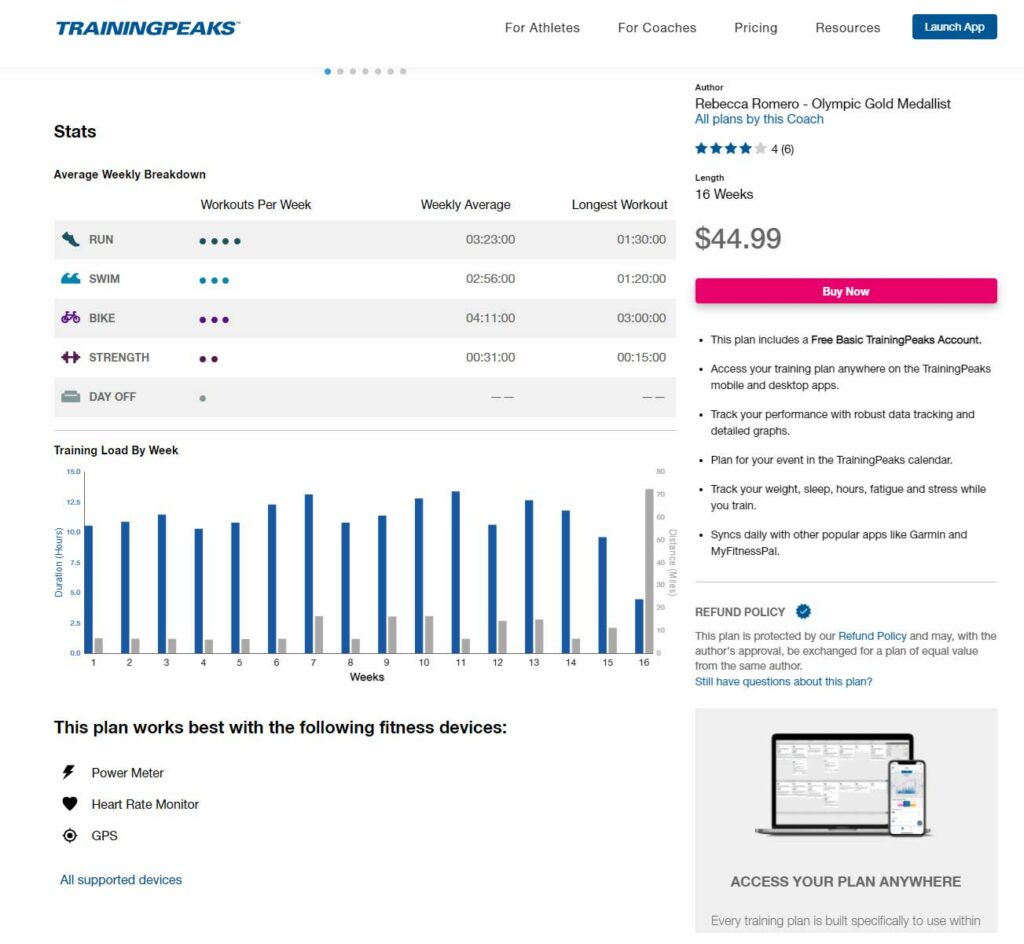This screenshot has height=944, width=1024.
Task: Click the Buy Now button
Action: point(846,291)
